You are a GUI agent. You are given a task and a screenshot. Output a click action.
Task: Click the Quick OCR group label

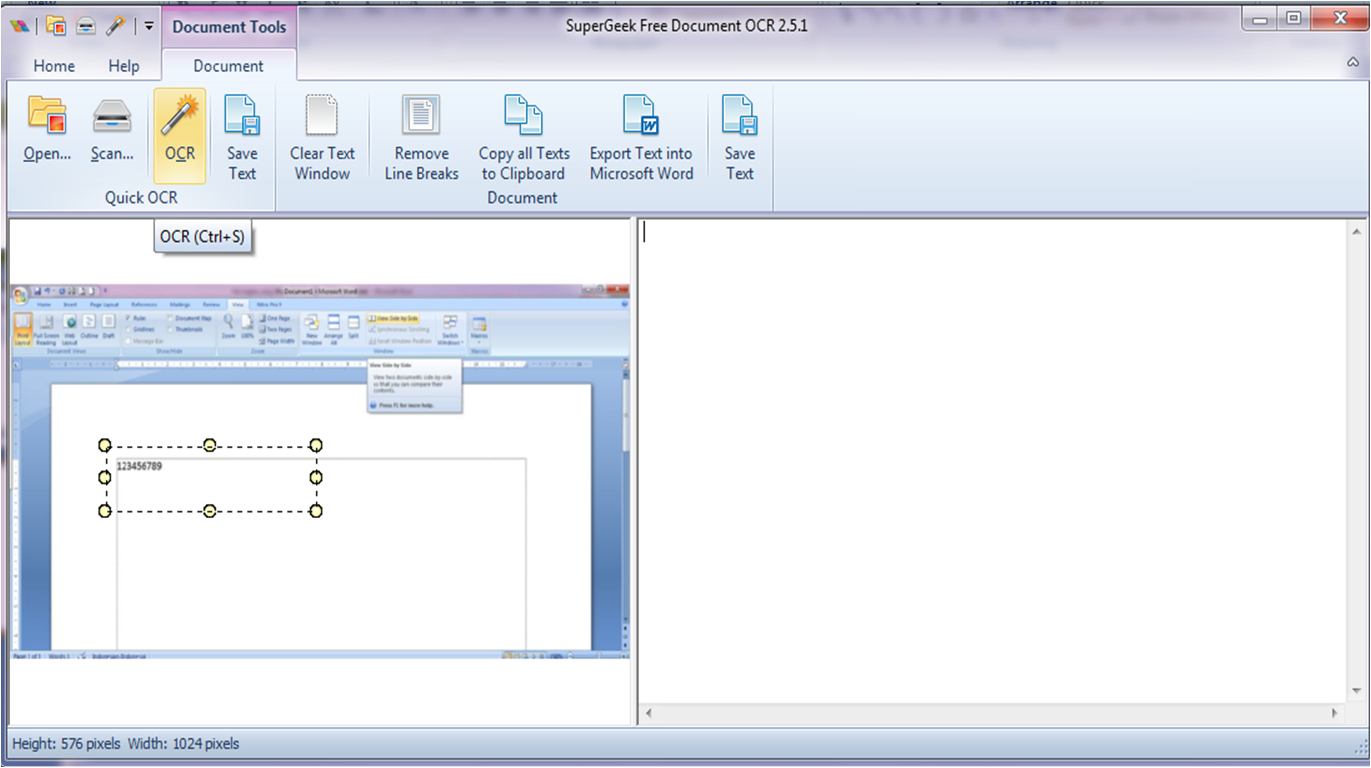coord(141,198)
